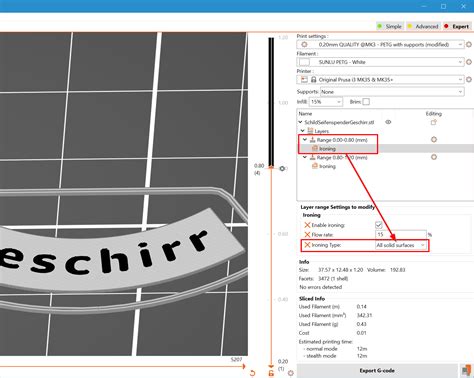Click the horizontal slider's right-end thumb
This screenshot has width=474, height=378.
244,366
